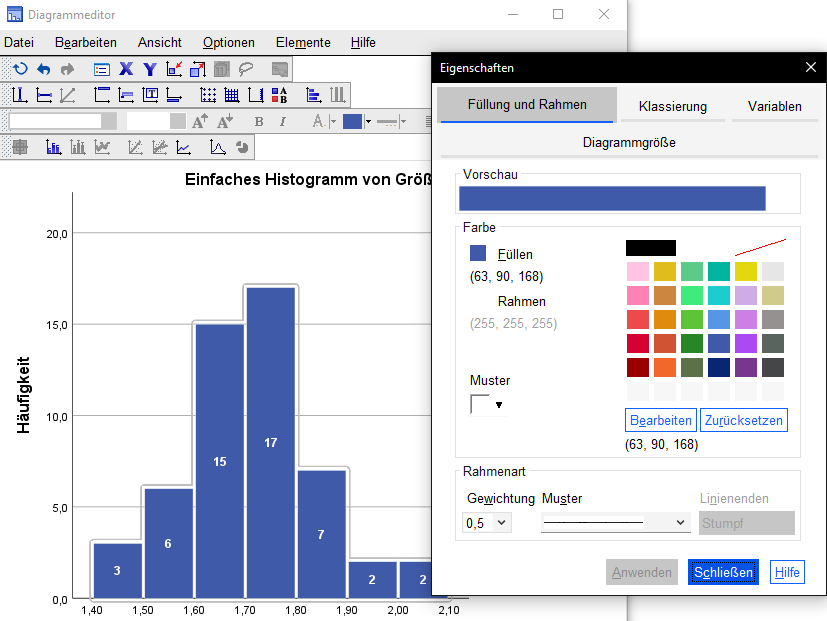Click the Hilfe button
The width and height of the screenshot is (827, 621).
(786, 572)
